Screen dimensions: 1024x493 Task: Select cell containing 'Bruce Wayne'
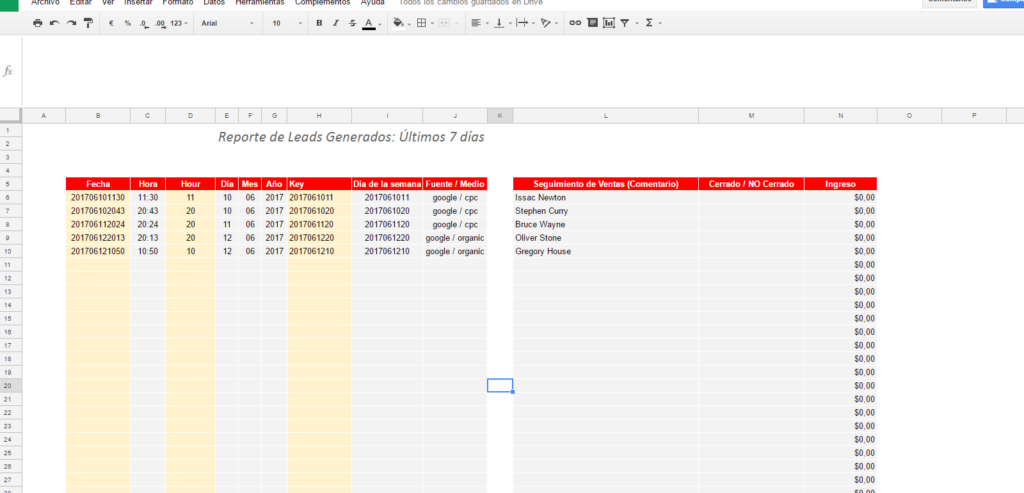[x=605, y=224]
